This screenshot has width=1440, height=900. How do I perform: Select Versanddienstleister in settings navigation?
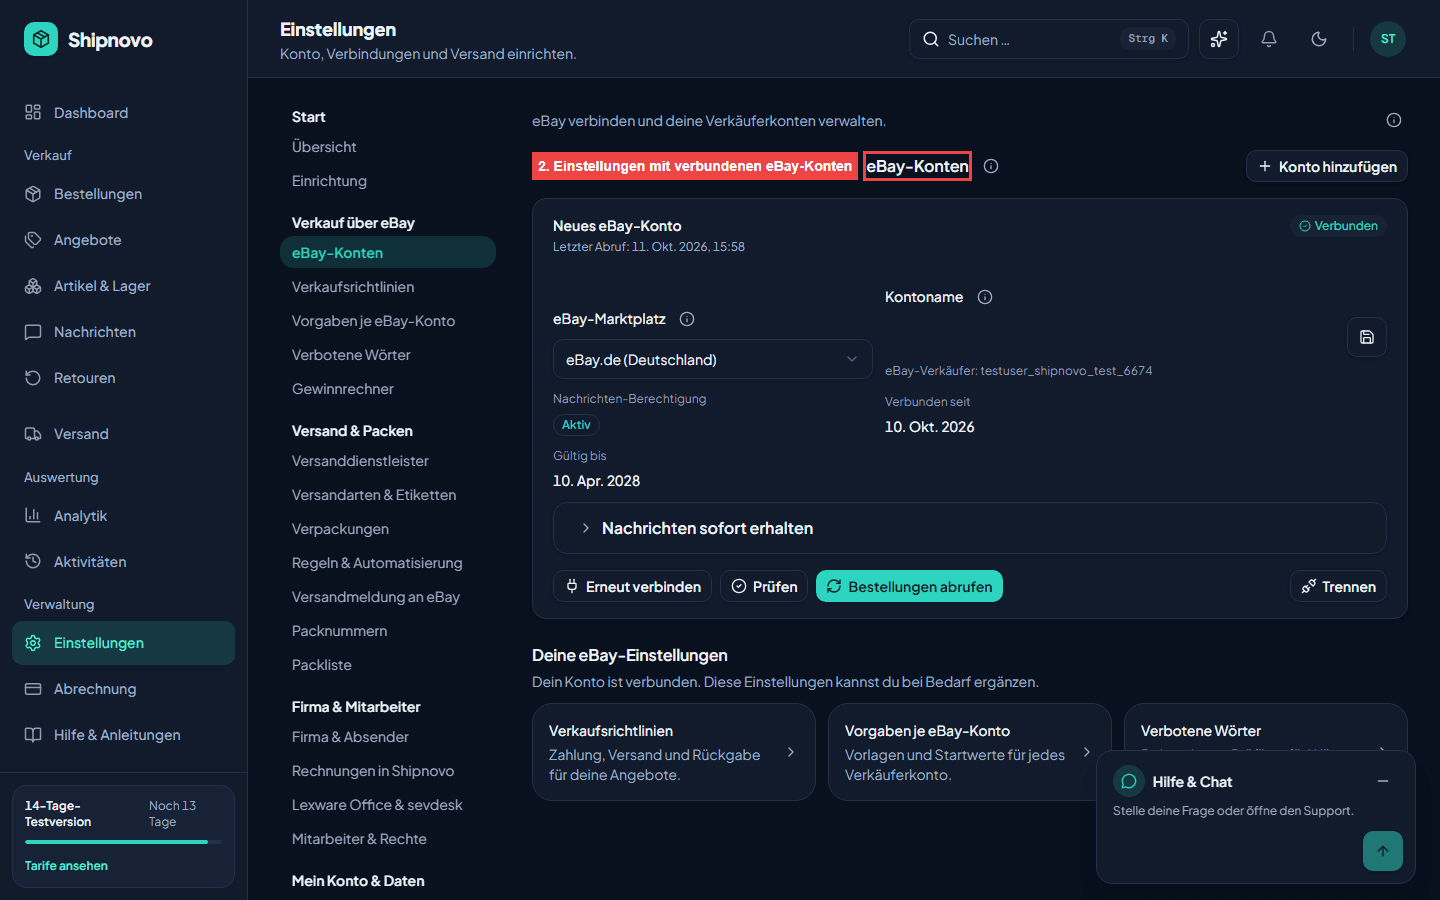point(388,461)
